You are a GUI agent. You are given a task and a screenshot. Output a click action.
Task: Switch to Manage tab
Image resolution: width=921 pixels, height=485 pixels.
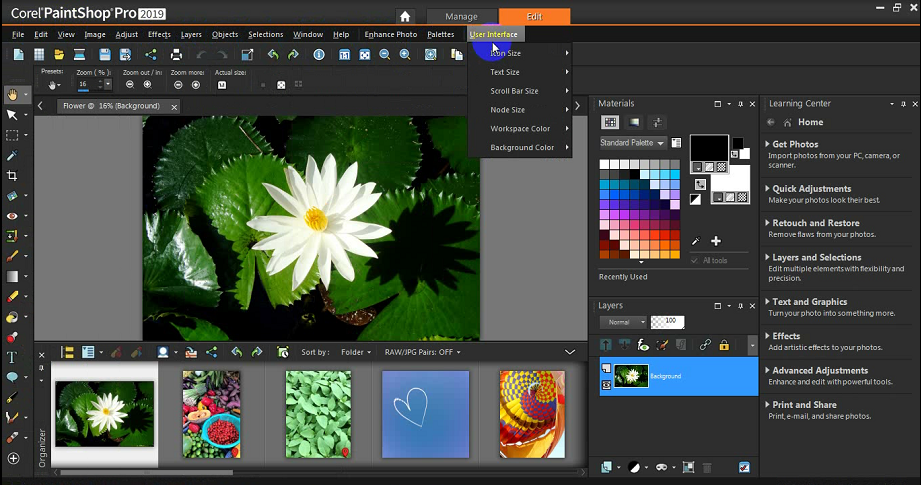(462, 16)
